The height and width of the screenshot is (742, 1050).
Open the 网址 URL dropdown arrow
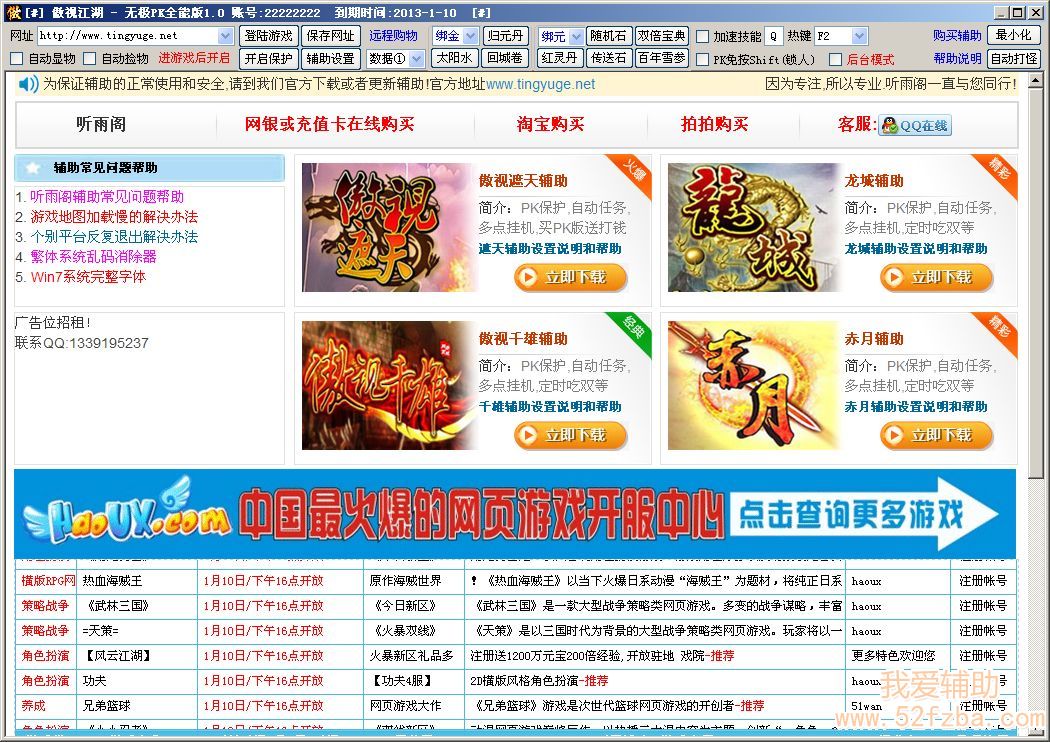point(226,35)
